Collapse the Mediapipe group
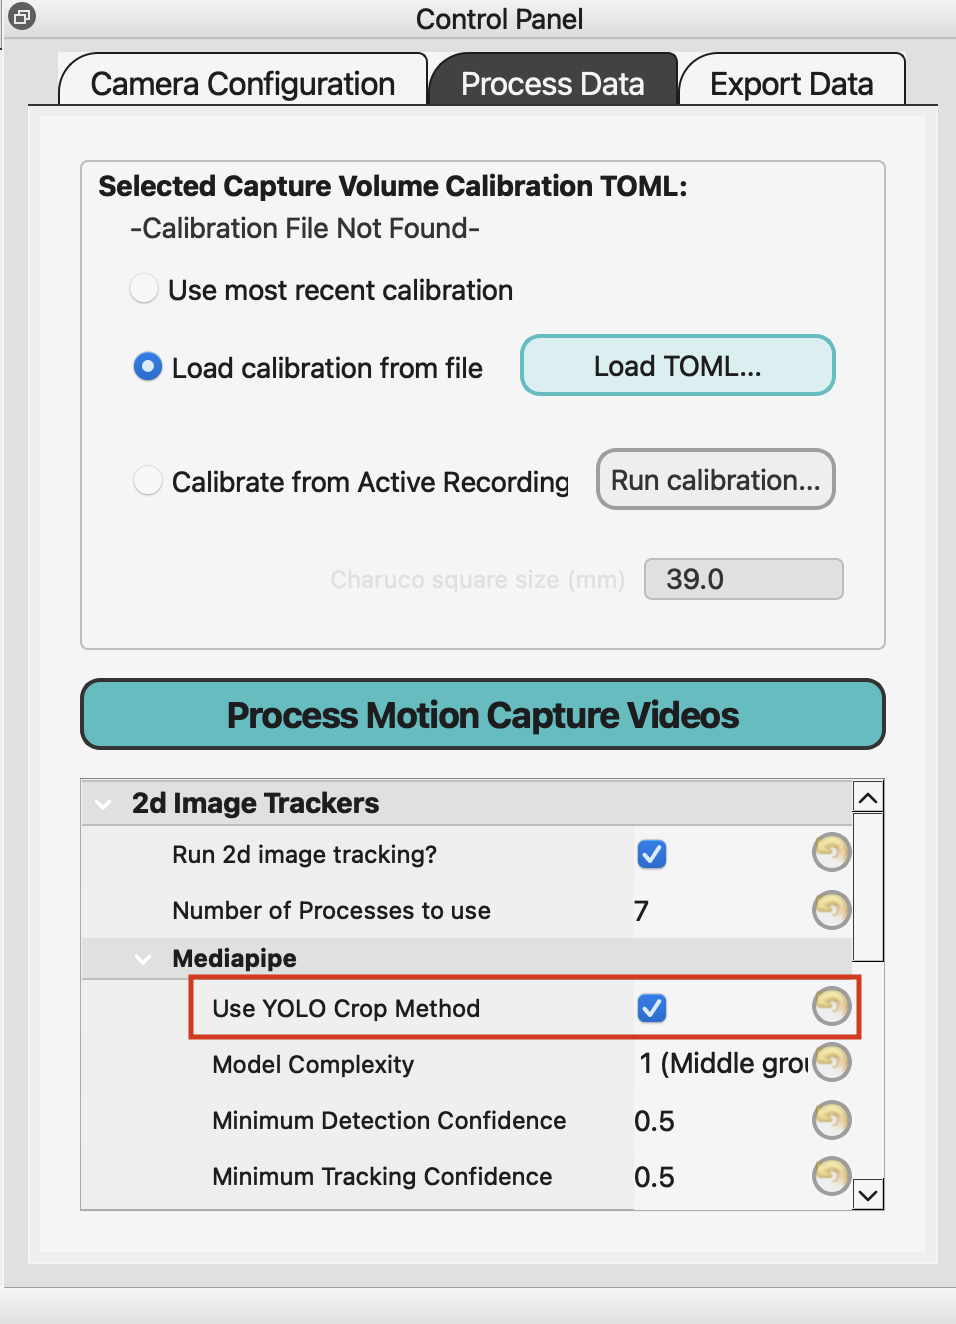 (x=143, y=959)
